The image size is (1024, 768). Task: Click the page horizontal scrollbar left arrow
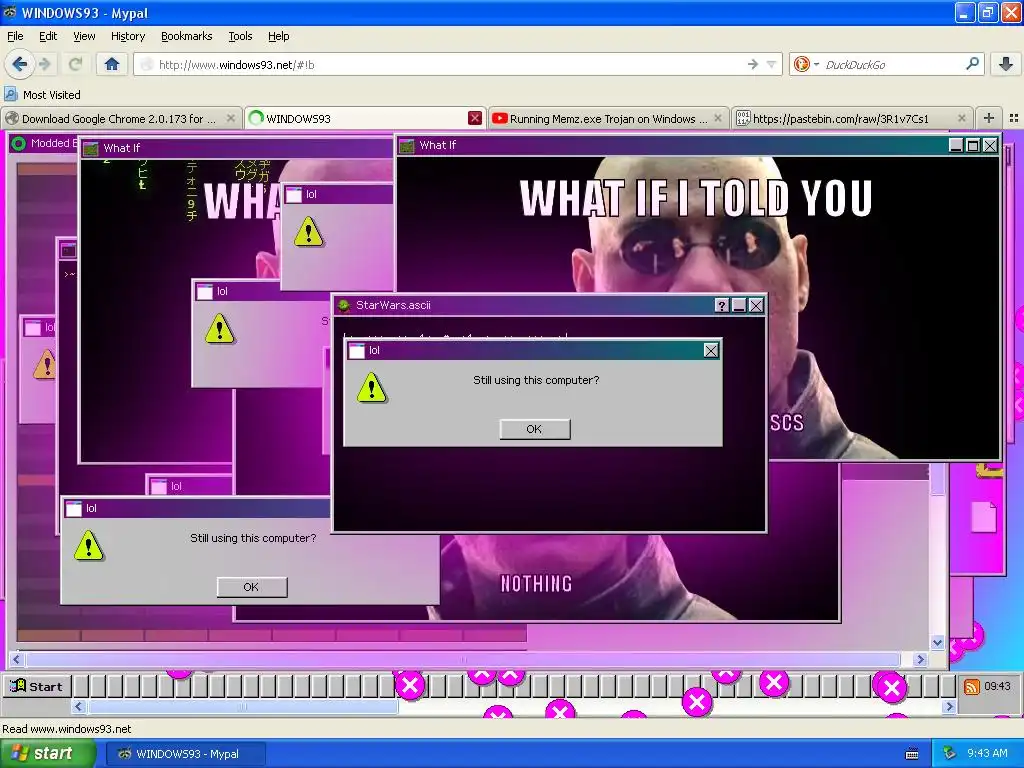[16, 660]
